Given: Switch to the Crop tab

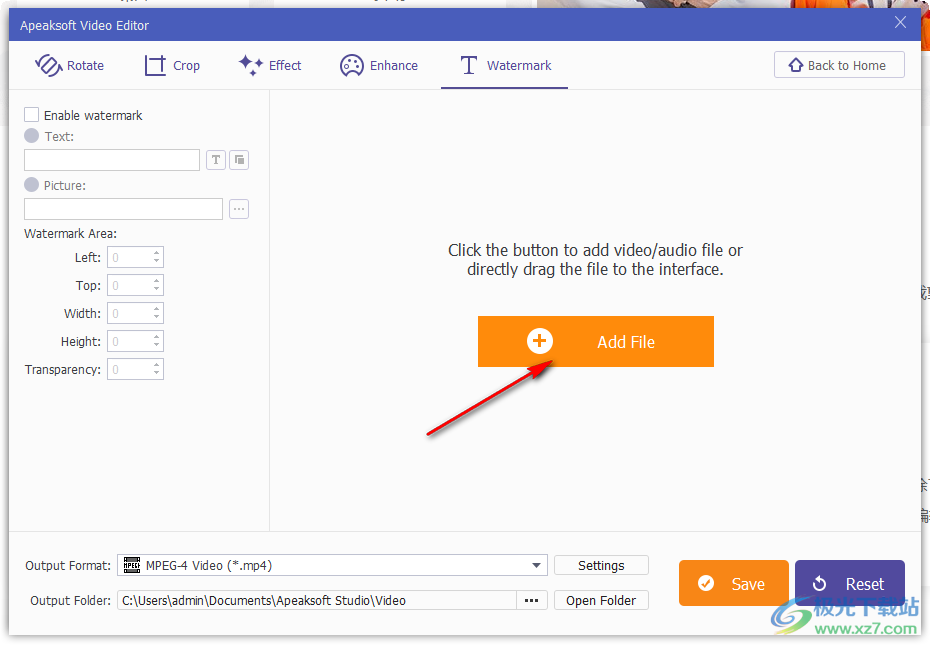Looking at the screenshot, I should click(x=172, y=65).
